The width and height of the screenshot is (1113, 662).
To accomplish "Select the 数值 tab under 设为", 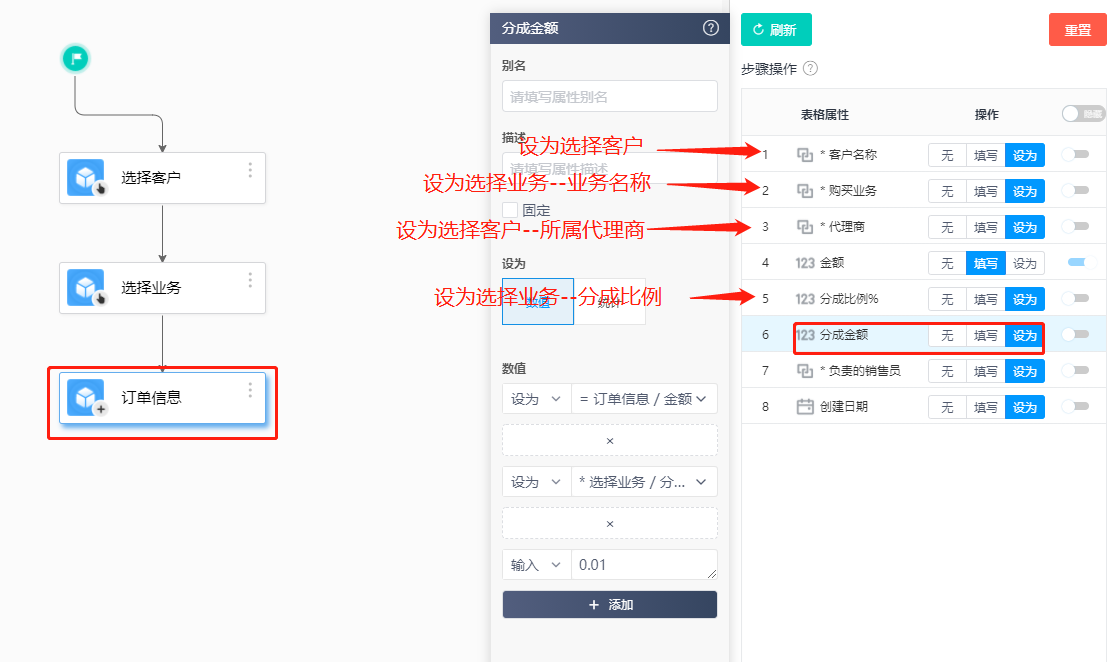I will click(537, 300).
